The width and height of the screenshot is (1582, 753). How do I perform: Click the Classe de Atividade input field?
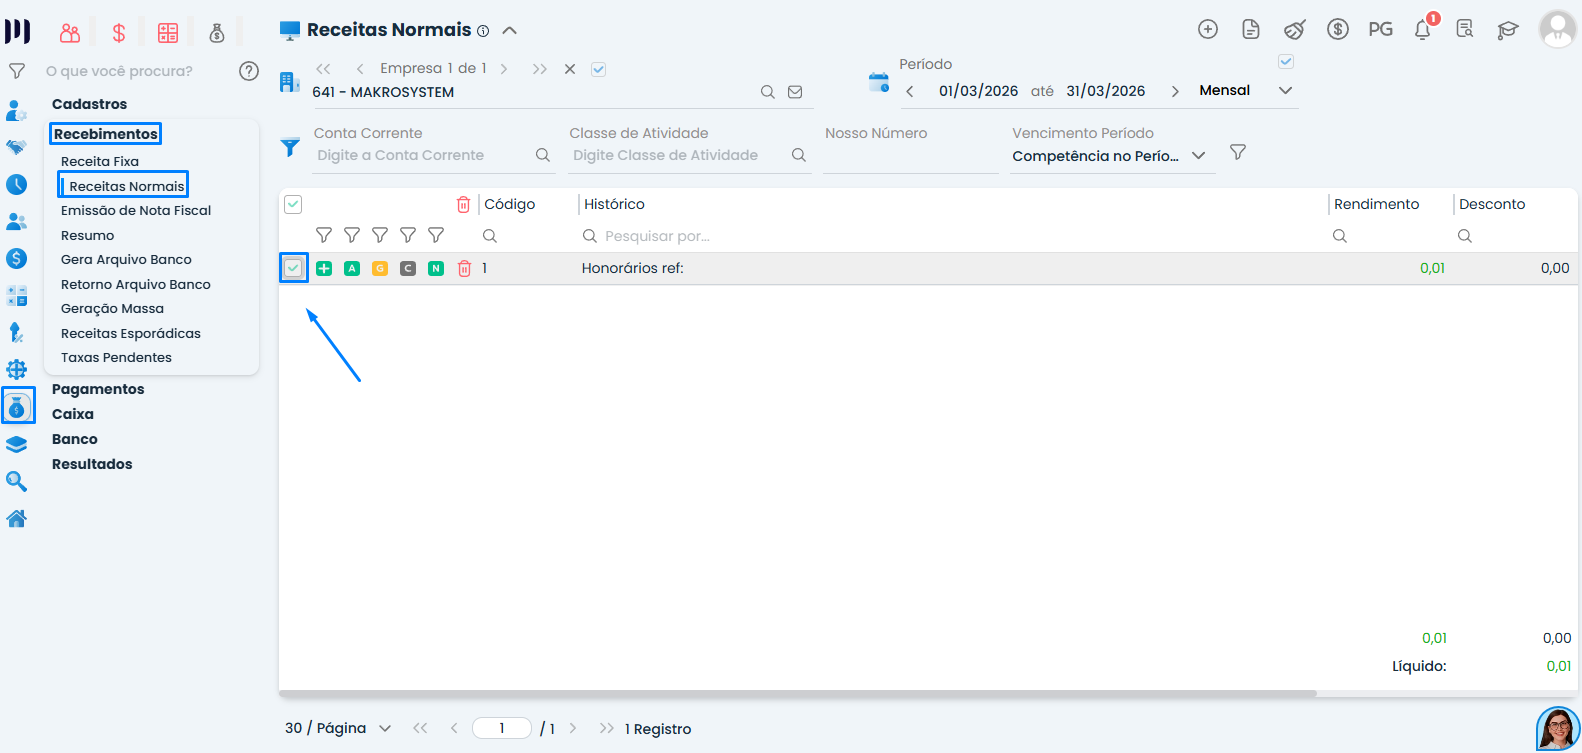pyautogui.click(x=680, y=155)
